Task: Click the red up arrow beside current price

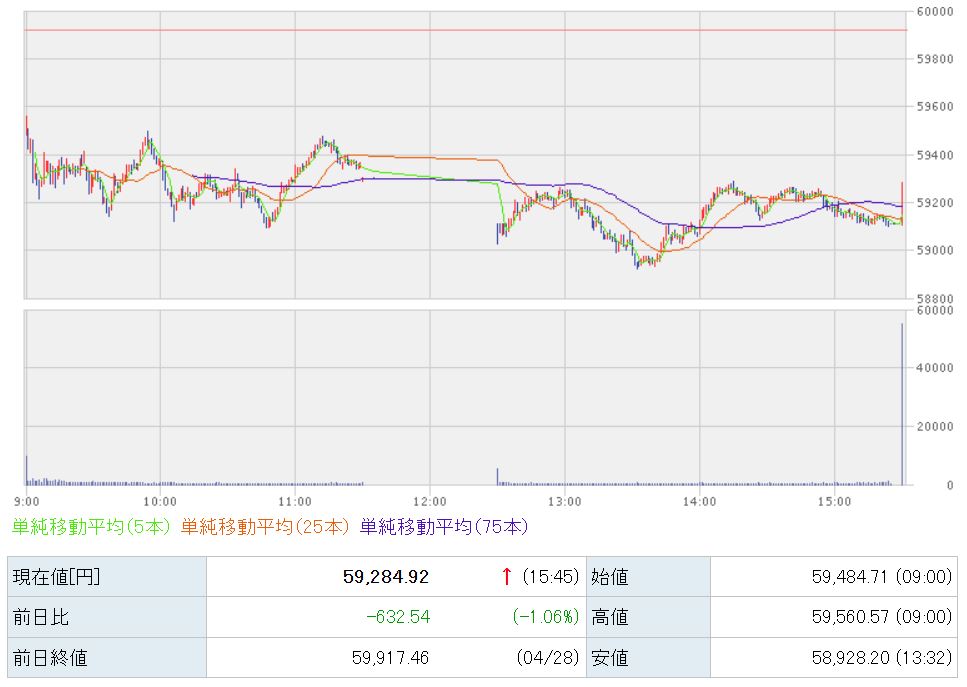Action: (x=507, y=576)
